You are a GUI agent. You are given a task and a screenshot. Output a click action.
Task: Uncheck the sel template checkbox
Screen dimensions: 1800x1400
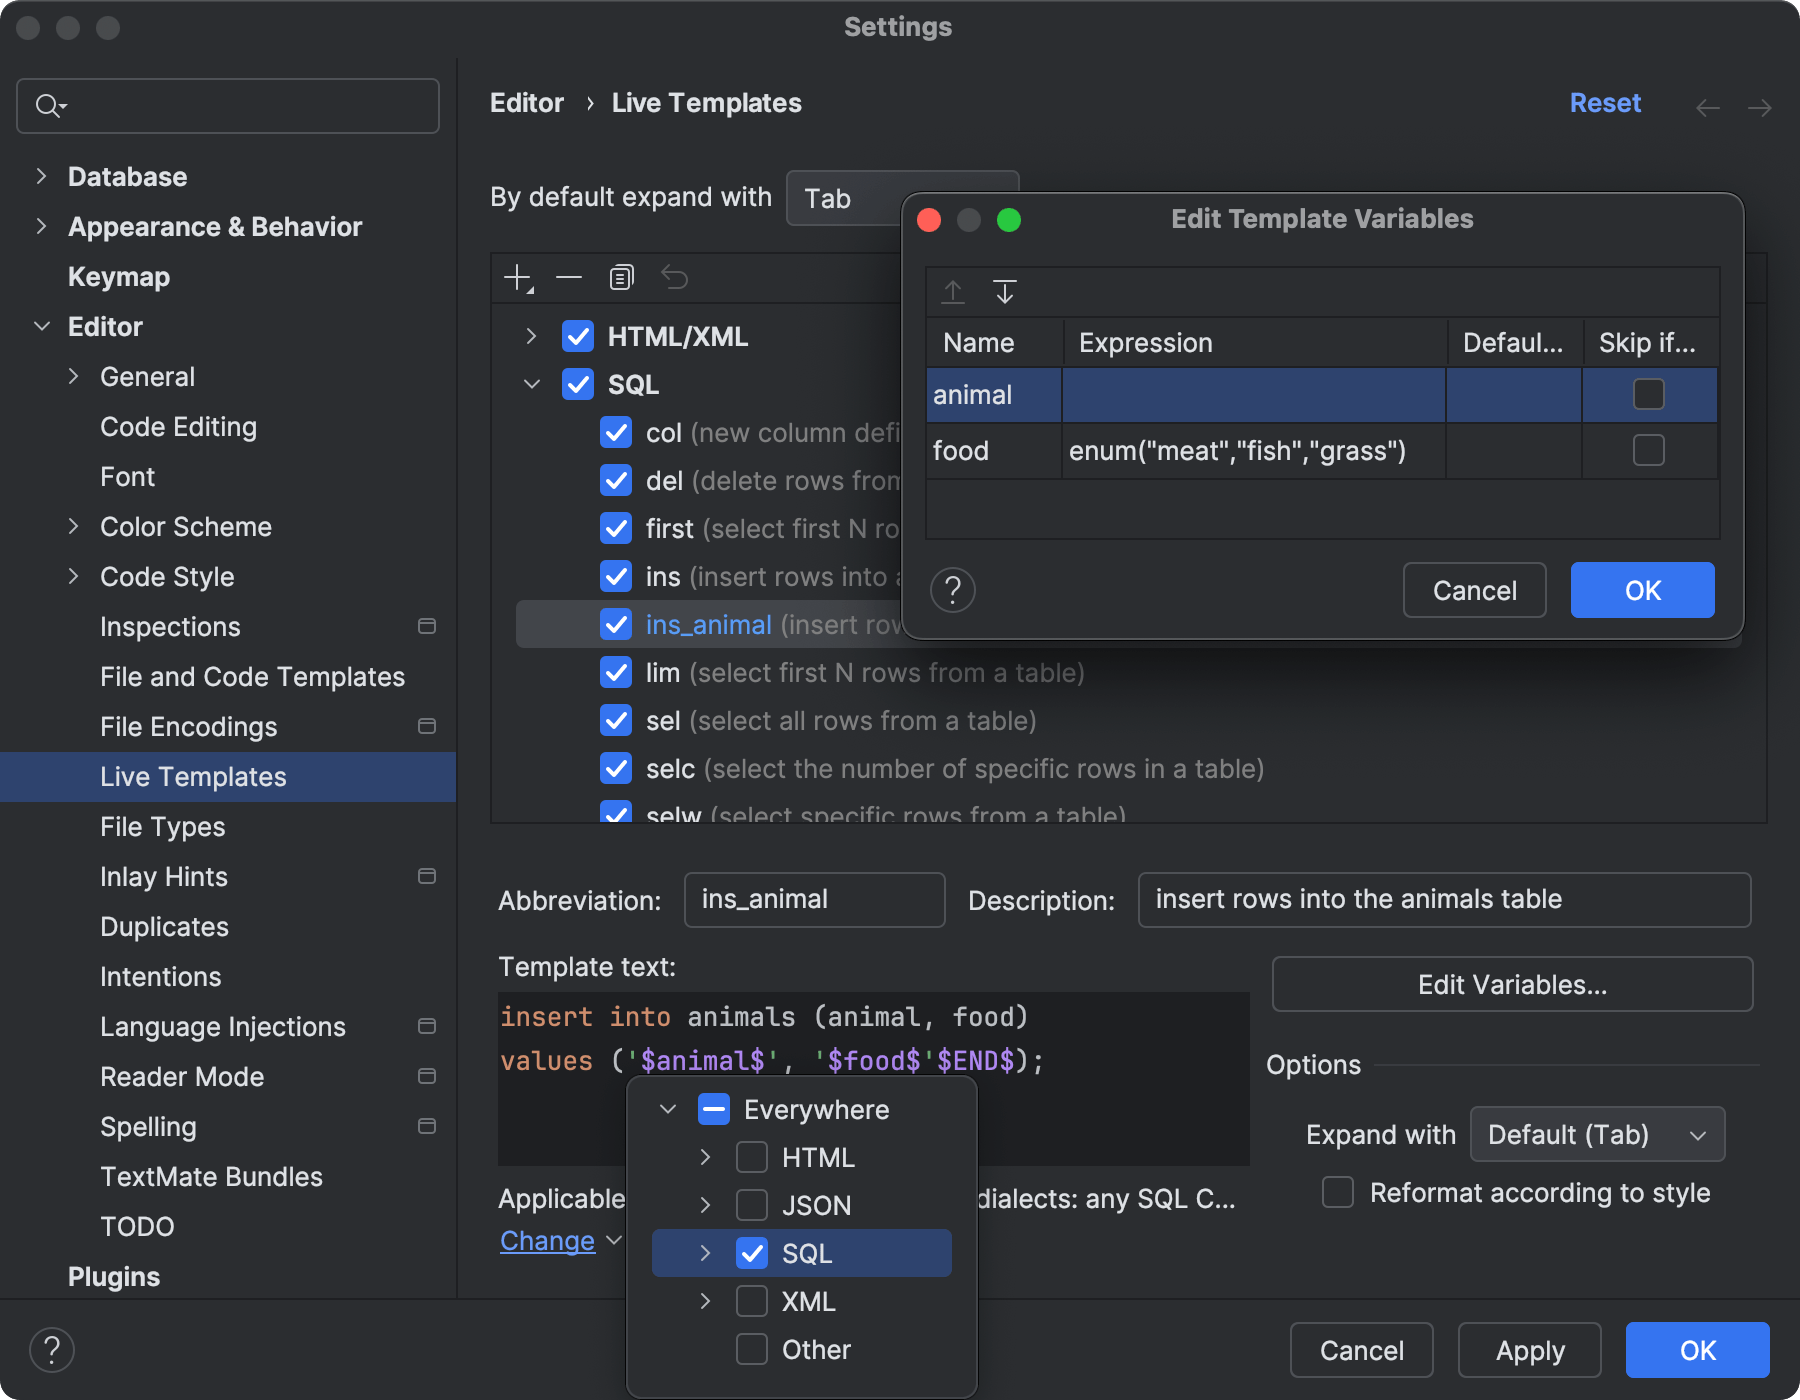616,720
